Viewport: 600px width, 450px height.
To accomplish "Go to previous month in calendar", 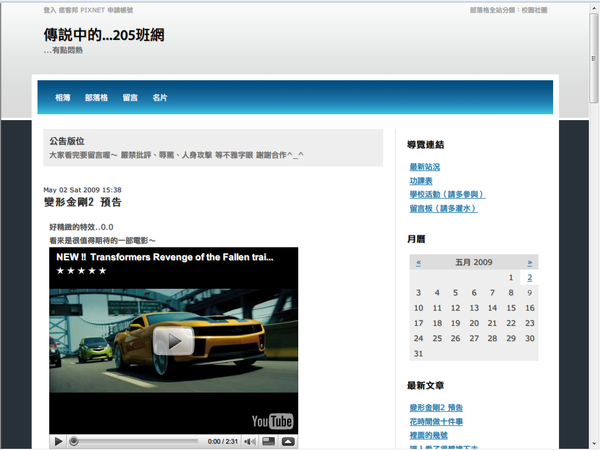I will click(418, 262).
